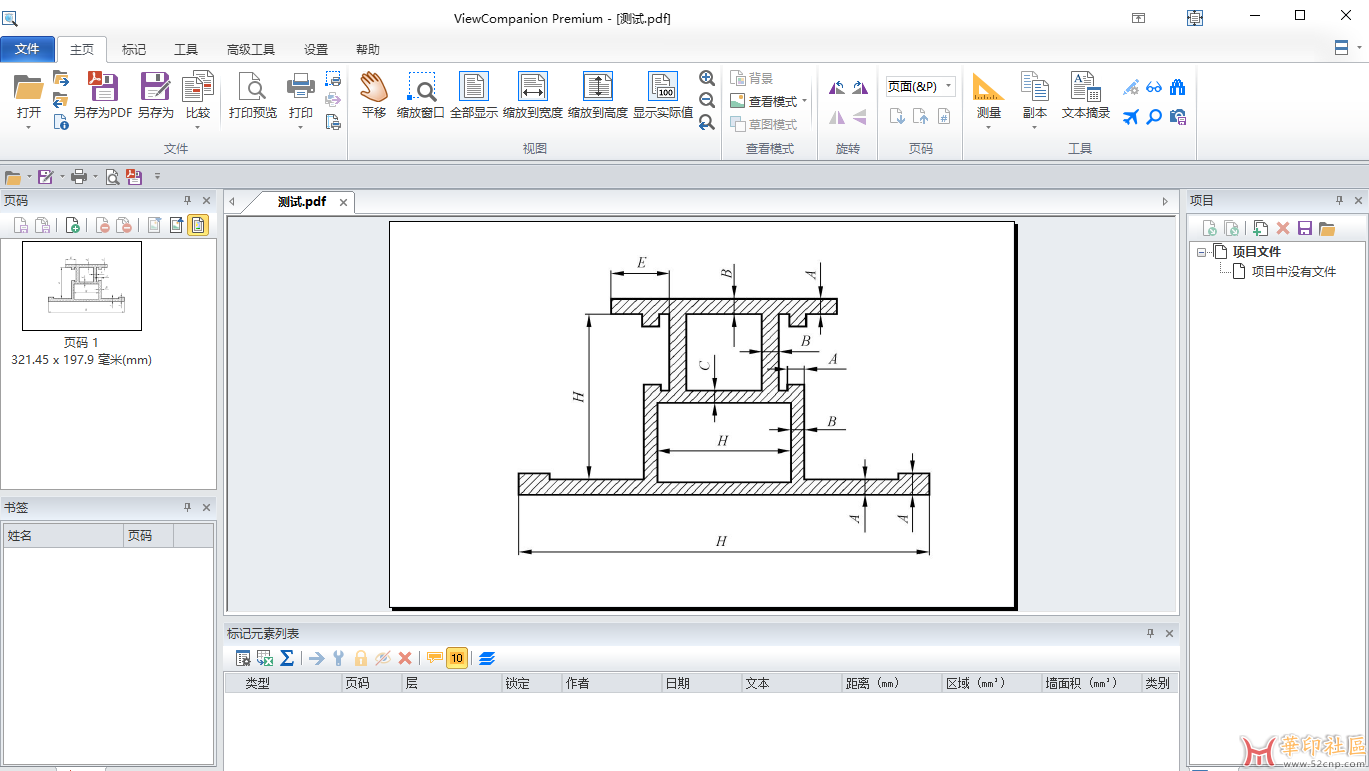Click the 另存为 save-as icon
Screen dimensions: 1369x771
point(155,87)
